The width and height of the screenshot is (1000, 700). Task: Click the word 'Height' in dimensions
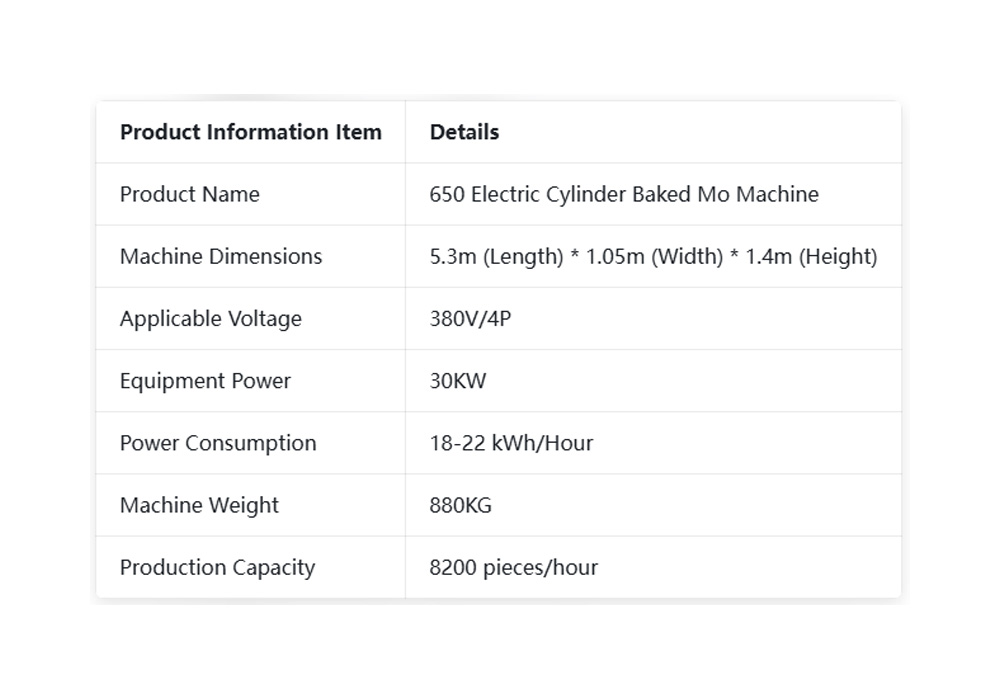[838, 256]
